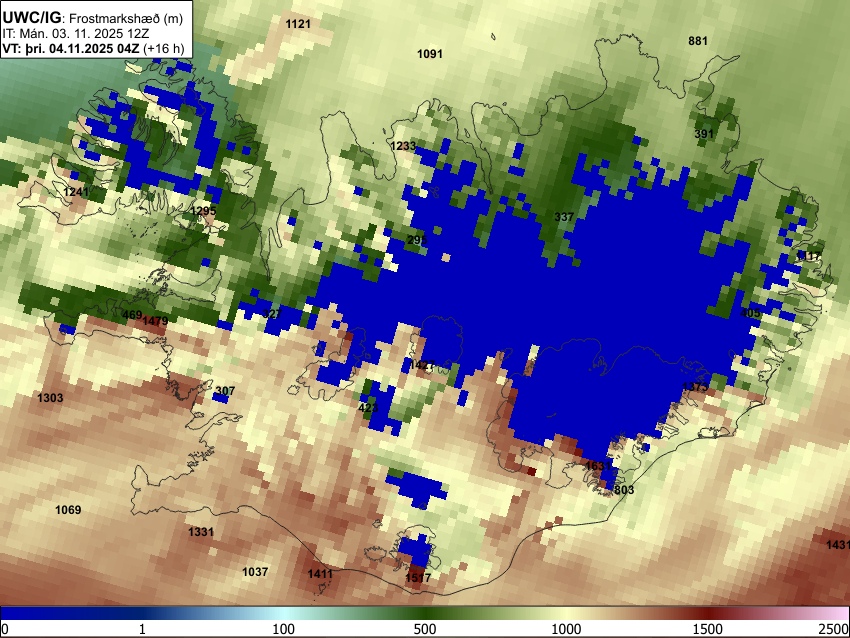The image size is (850, 638).
Task: Select the legend tick labelled 100
Action: pyautogui.click(x=284, y=629)
